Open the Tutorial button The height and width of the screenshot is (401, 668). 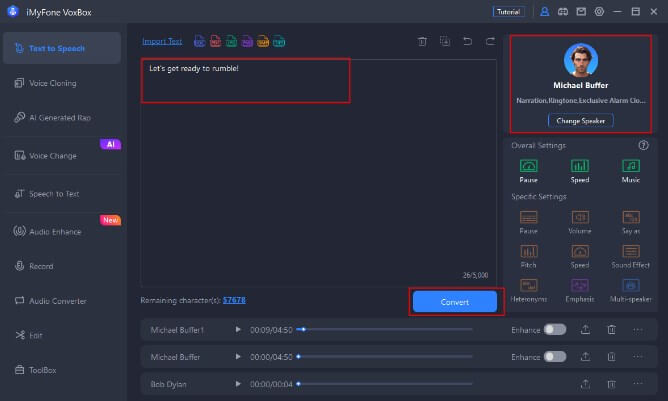click(508, 12)
